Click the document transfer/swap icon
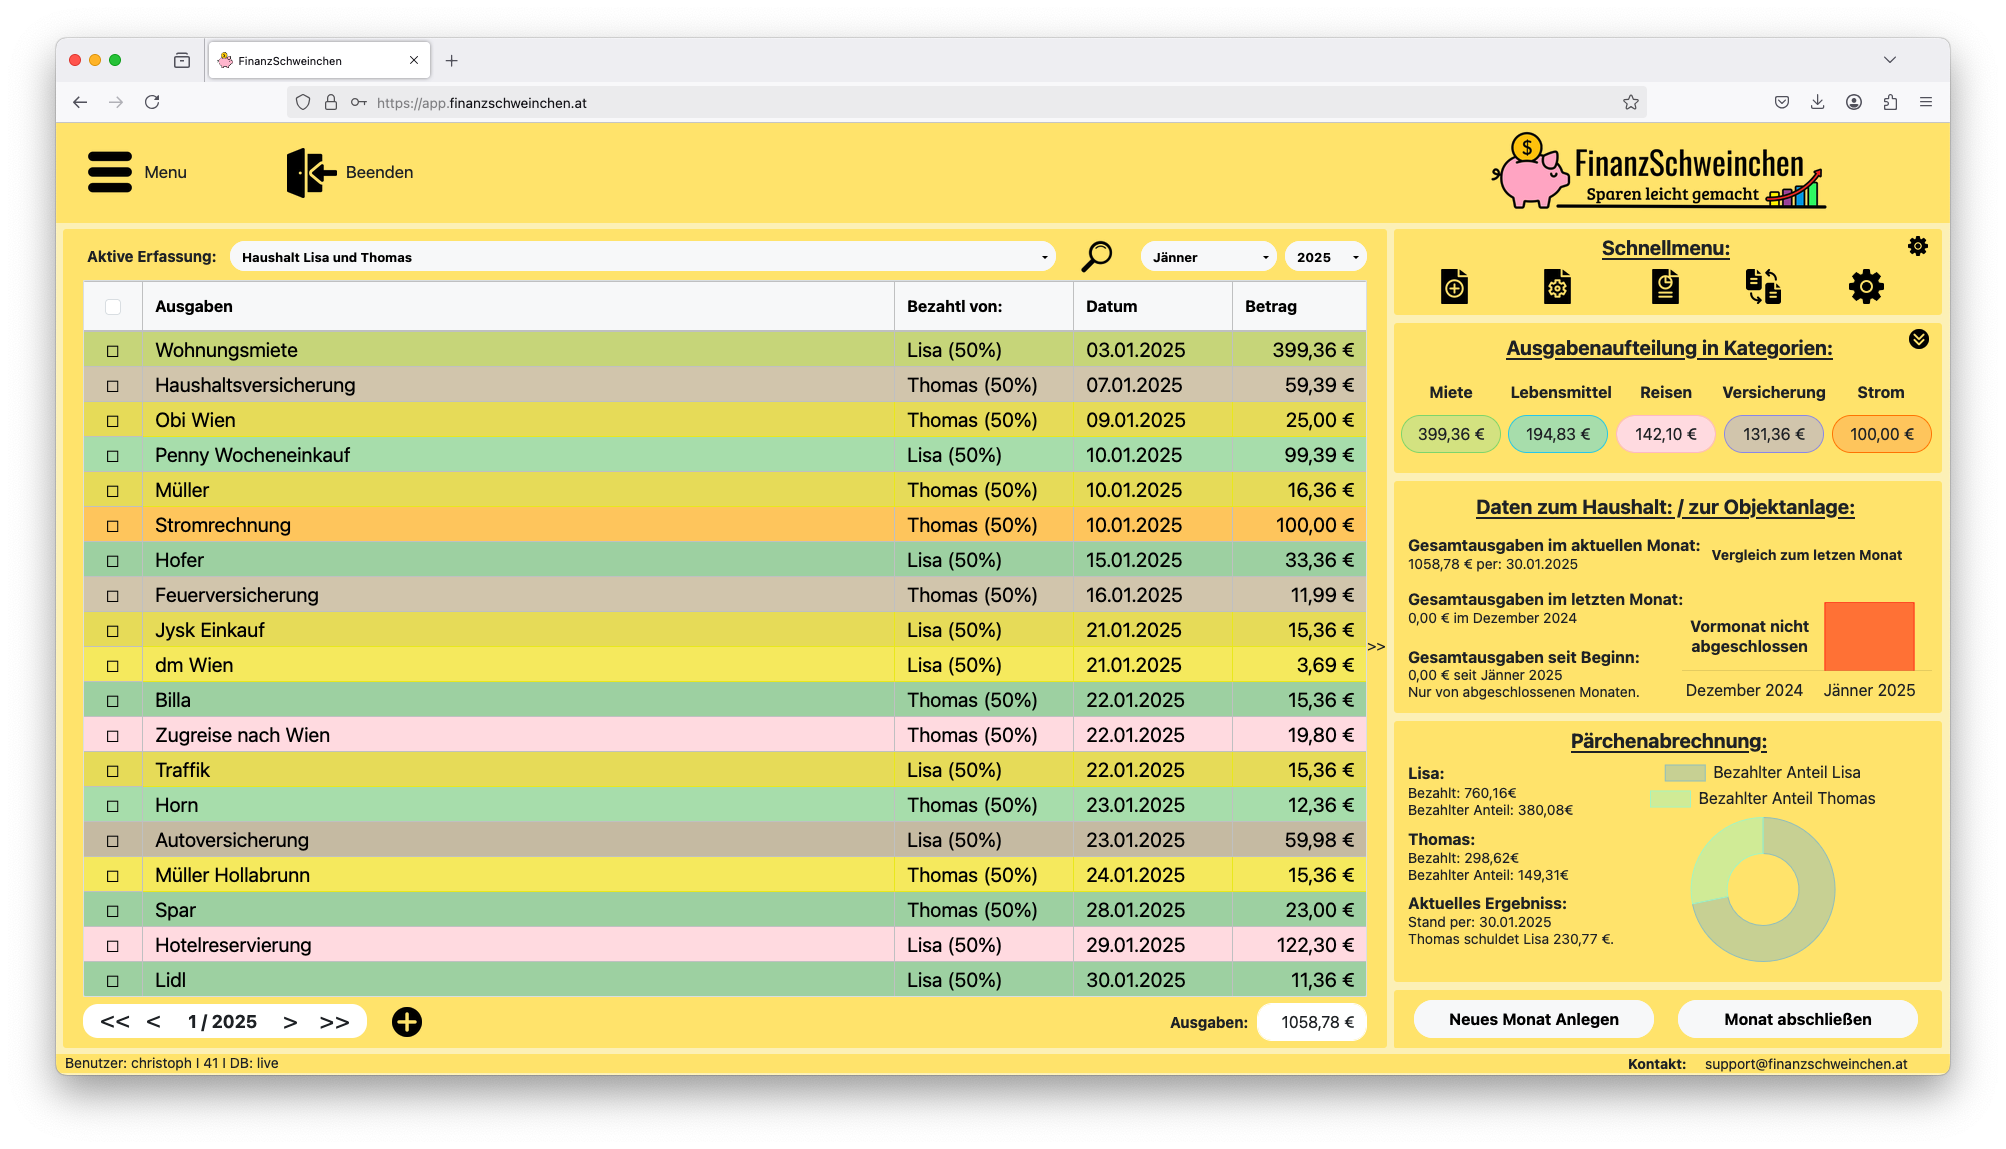 [1763, 287]
